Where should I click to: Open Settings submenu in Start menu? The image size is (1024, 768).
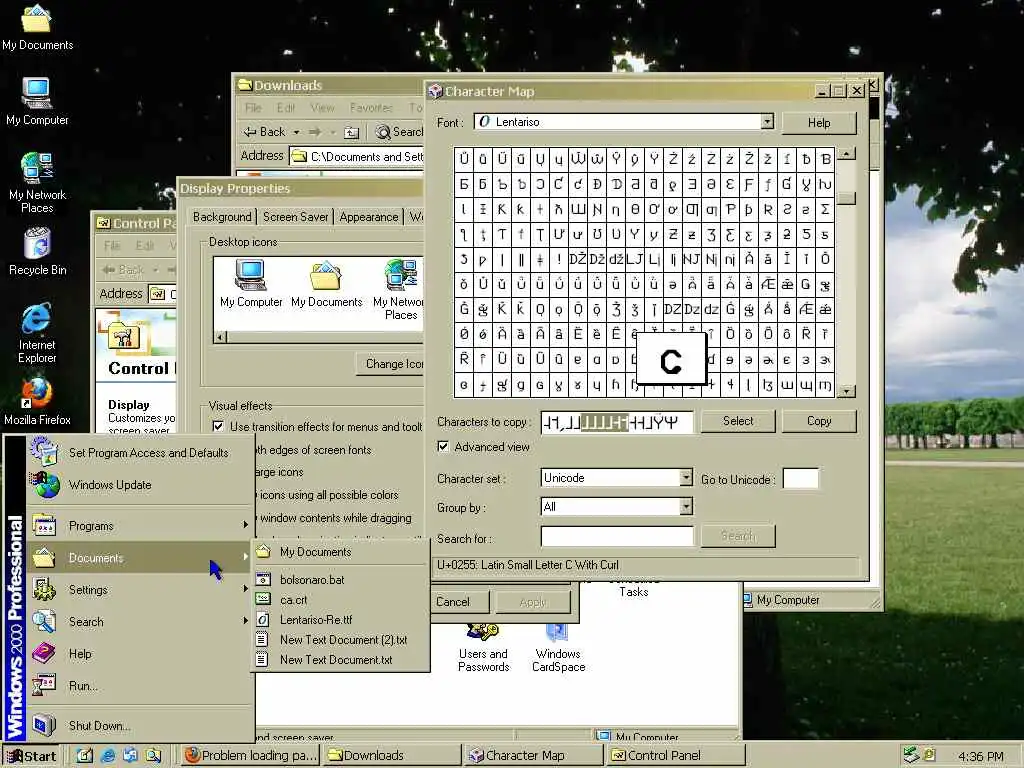(x=140, y=590)
